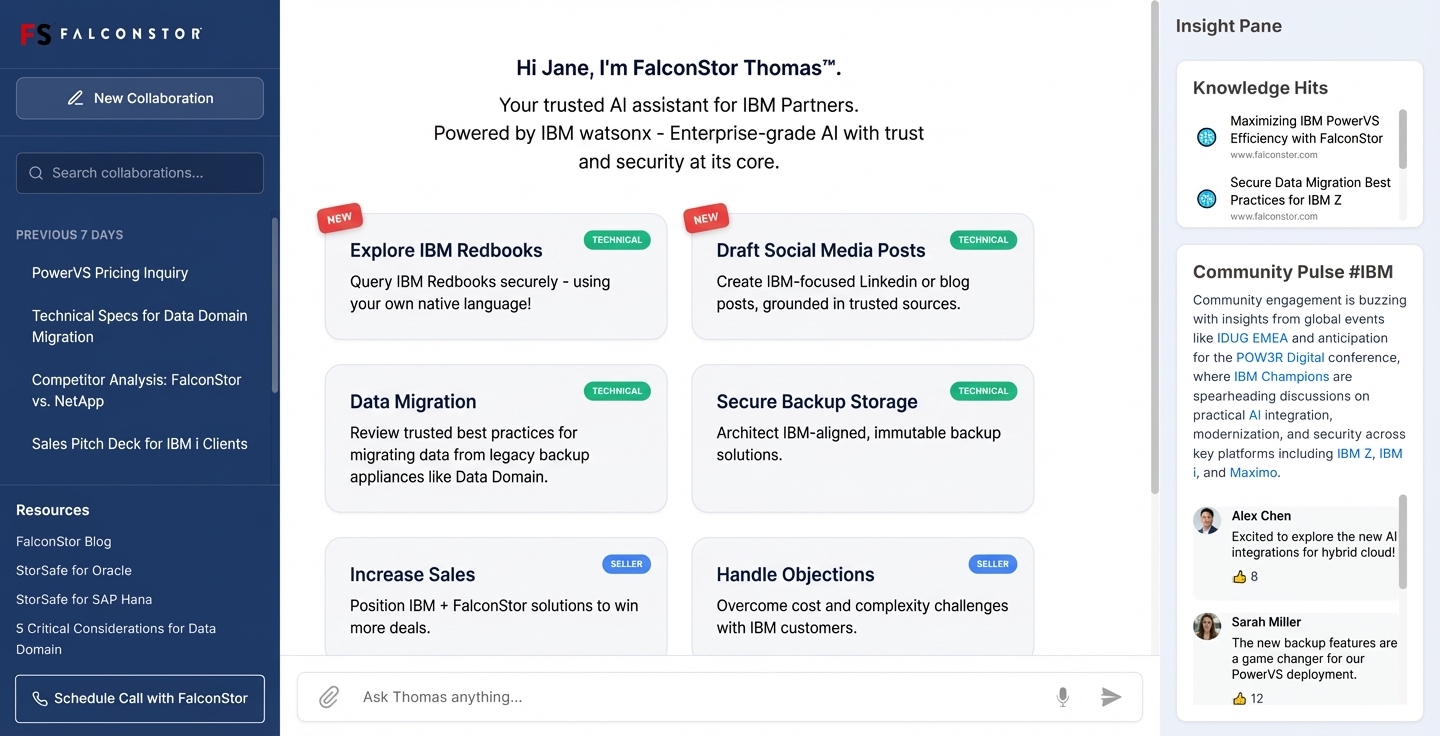Click Sarah Miller's profile avatar
Viewport: 1440px width, 736px height.
point(1207,626)
